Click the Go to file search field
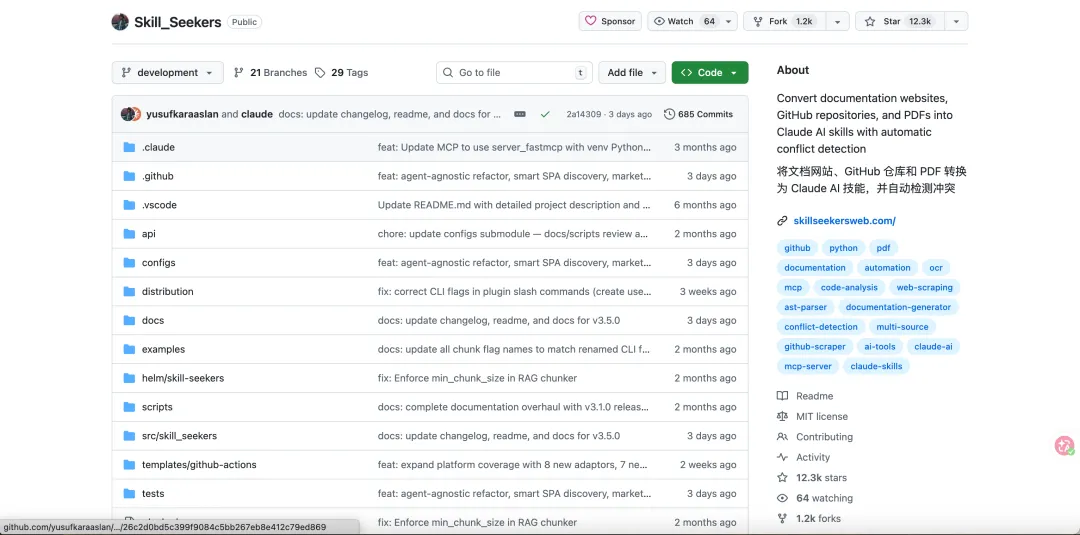The height and width of the screenshot is (535, 1080). click(x=515, y=73)
